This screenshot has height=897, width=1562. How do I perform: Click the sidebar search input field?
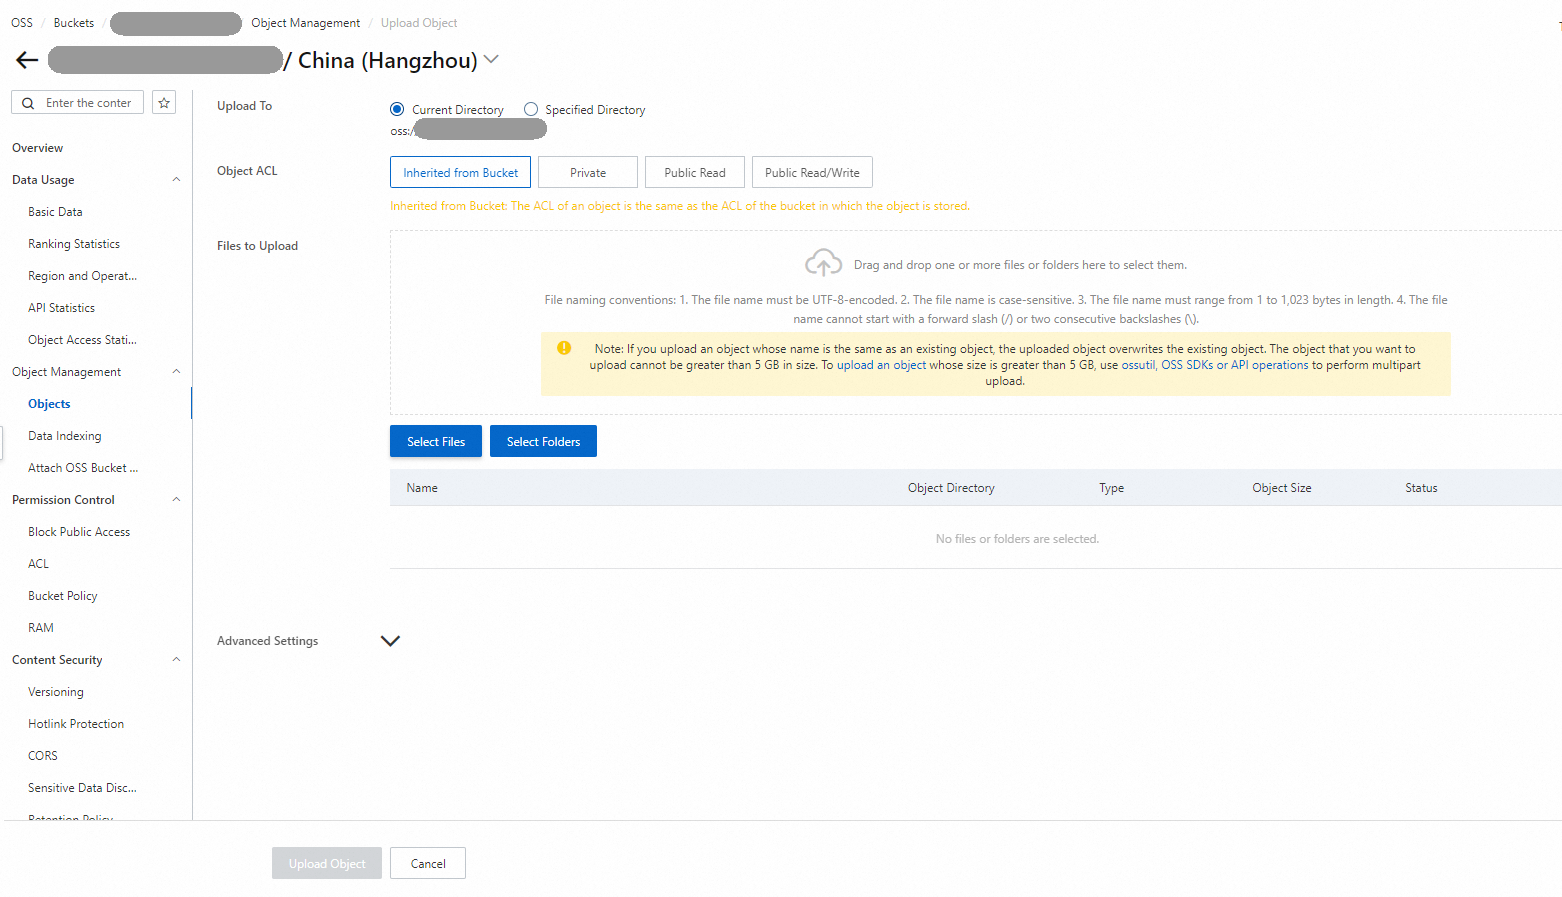(78, 102)
